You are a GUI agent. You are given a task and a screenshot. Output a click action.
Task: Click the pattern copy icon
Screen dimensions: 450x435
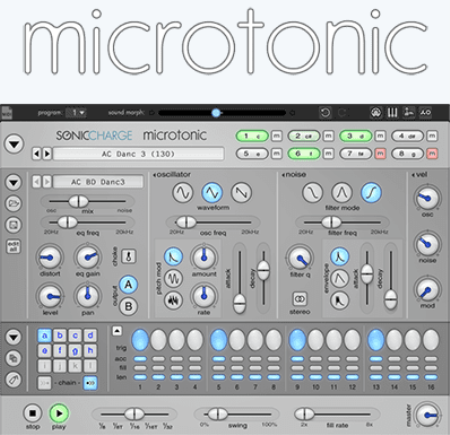(x=13, y=358)
